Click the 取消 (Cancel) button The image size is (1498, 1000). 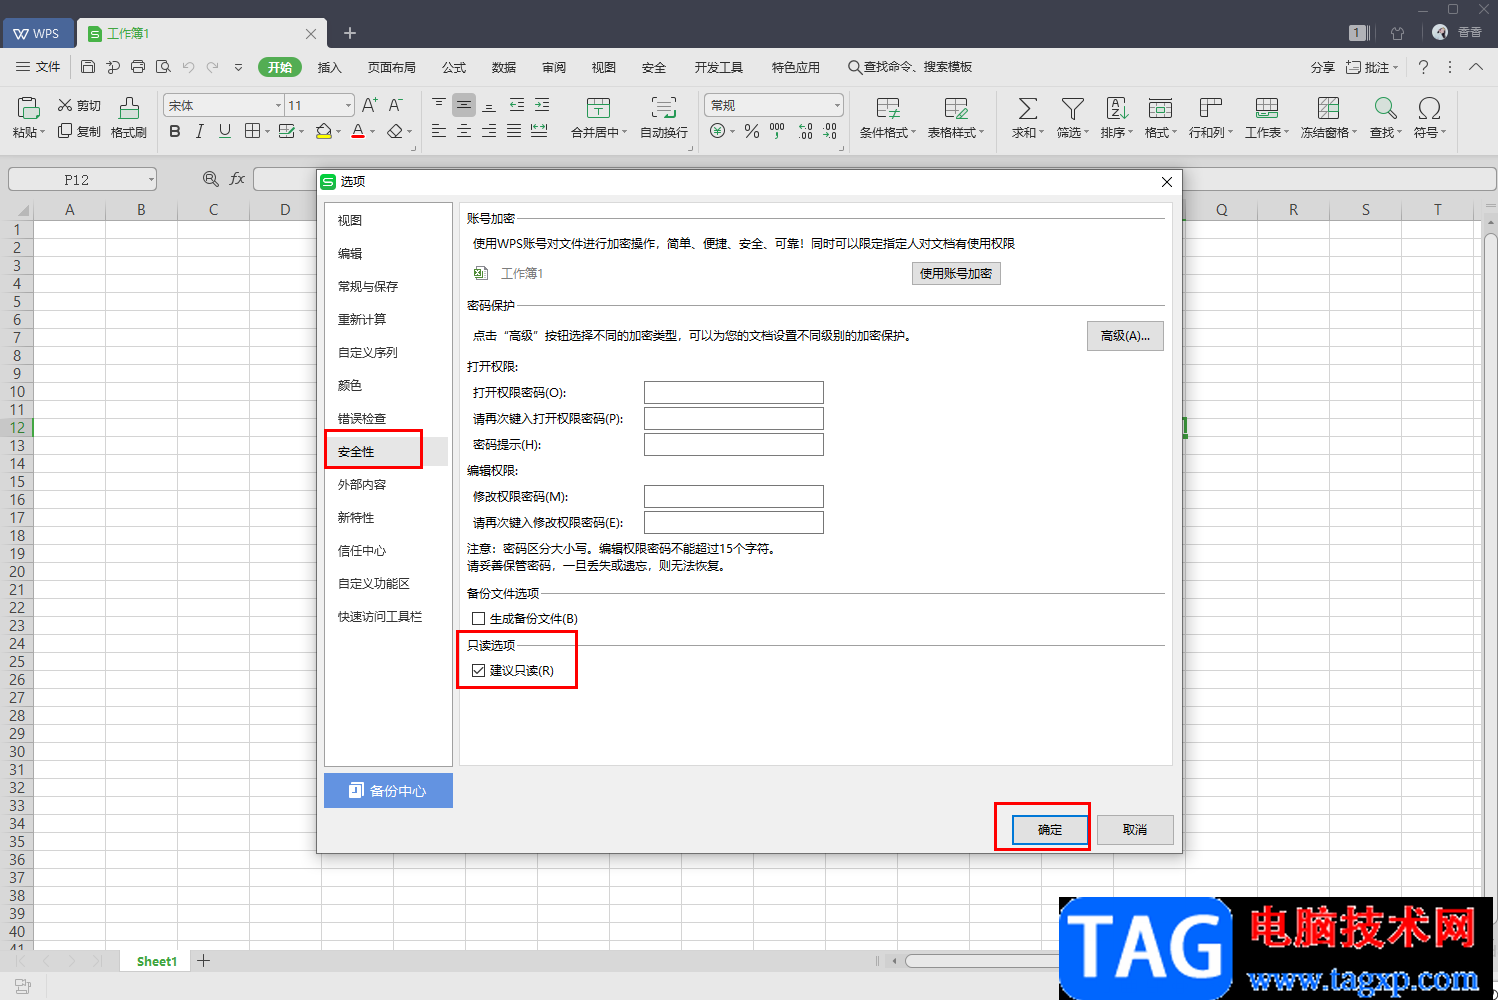(1135, 829)
